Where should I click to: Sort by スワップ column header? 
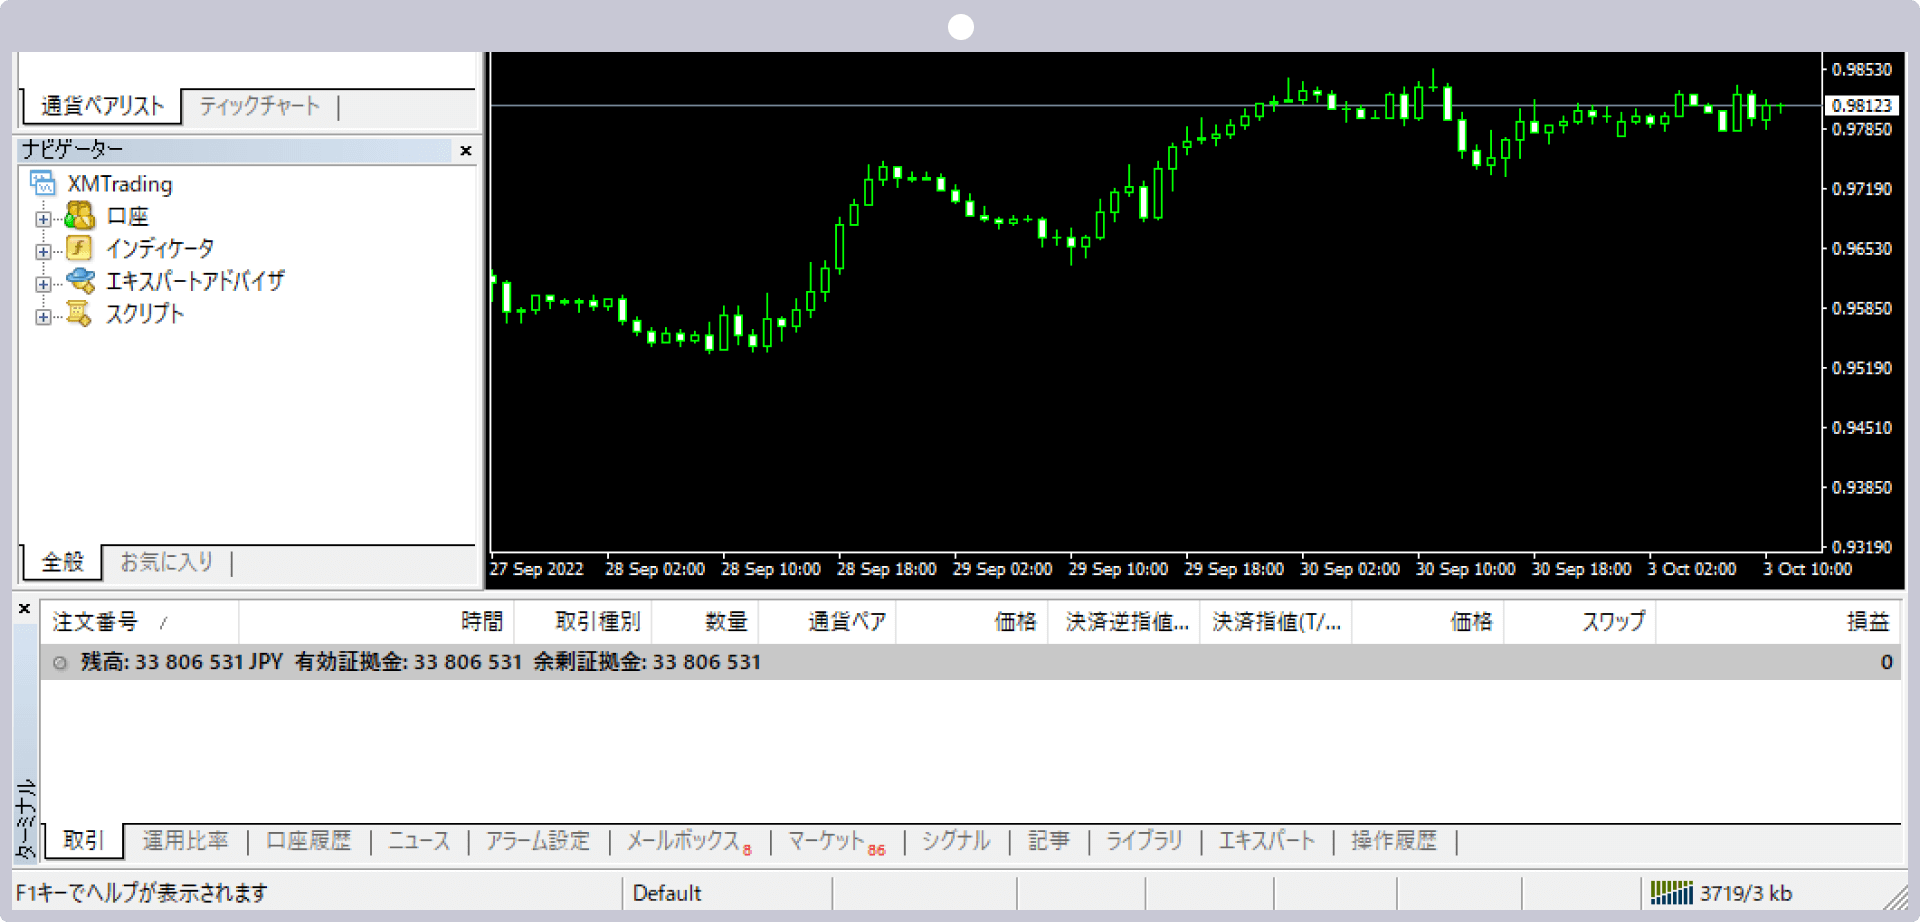point(1580,622)
